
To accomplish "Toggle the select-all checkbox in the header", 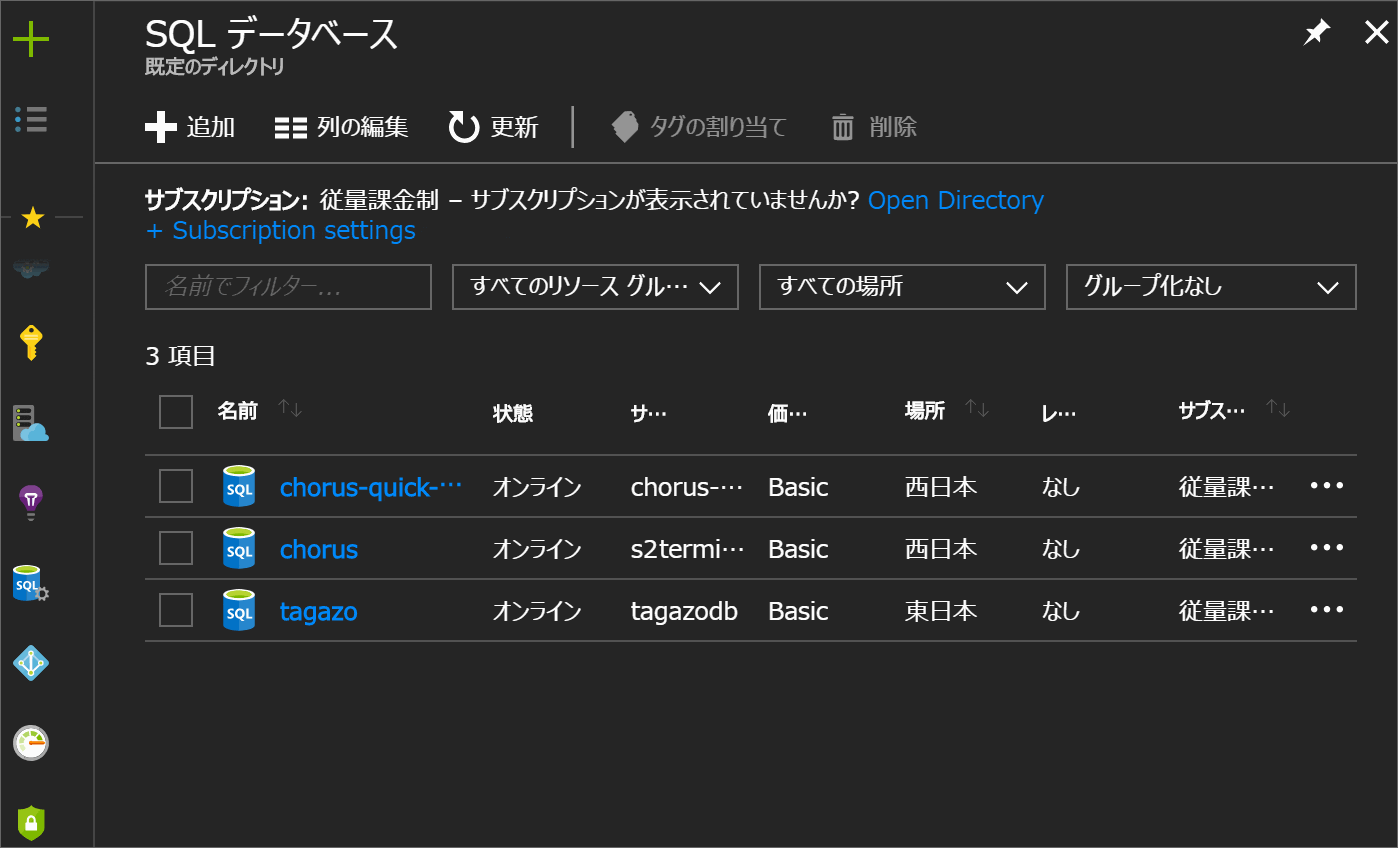I will (175, 411).
